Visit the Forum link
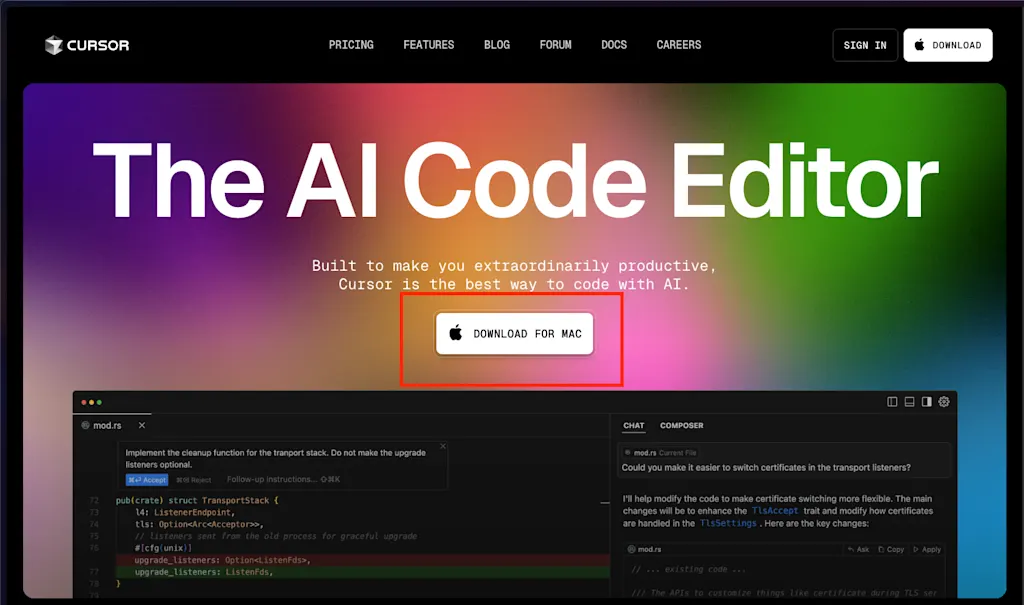The width and height of the screenshot is (1024, 605). (555, 45)
